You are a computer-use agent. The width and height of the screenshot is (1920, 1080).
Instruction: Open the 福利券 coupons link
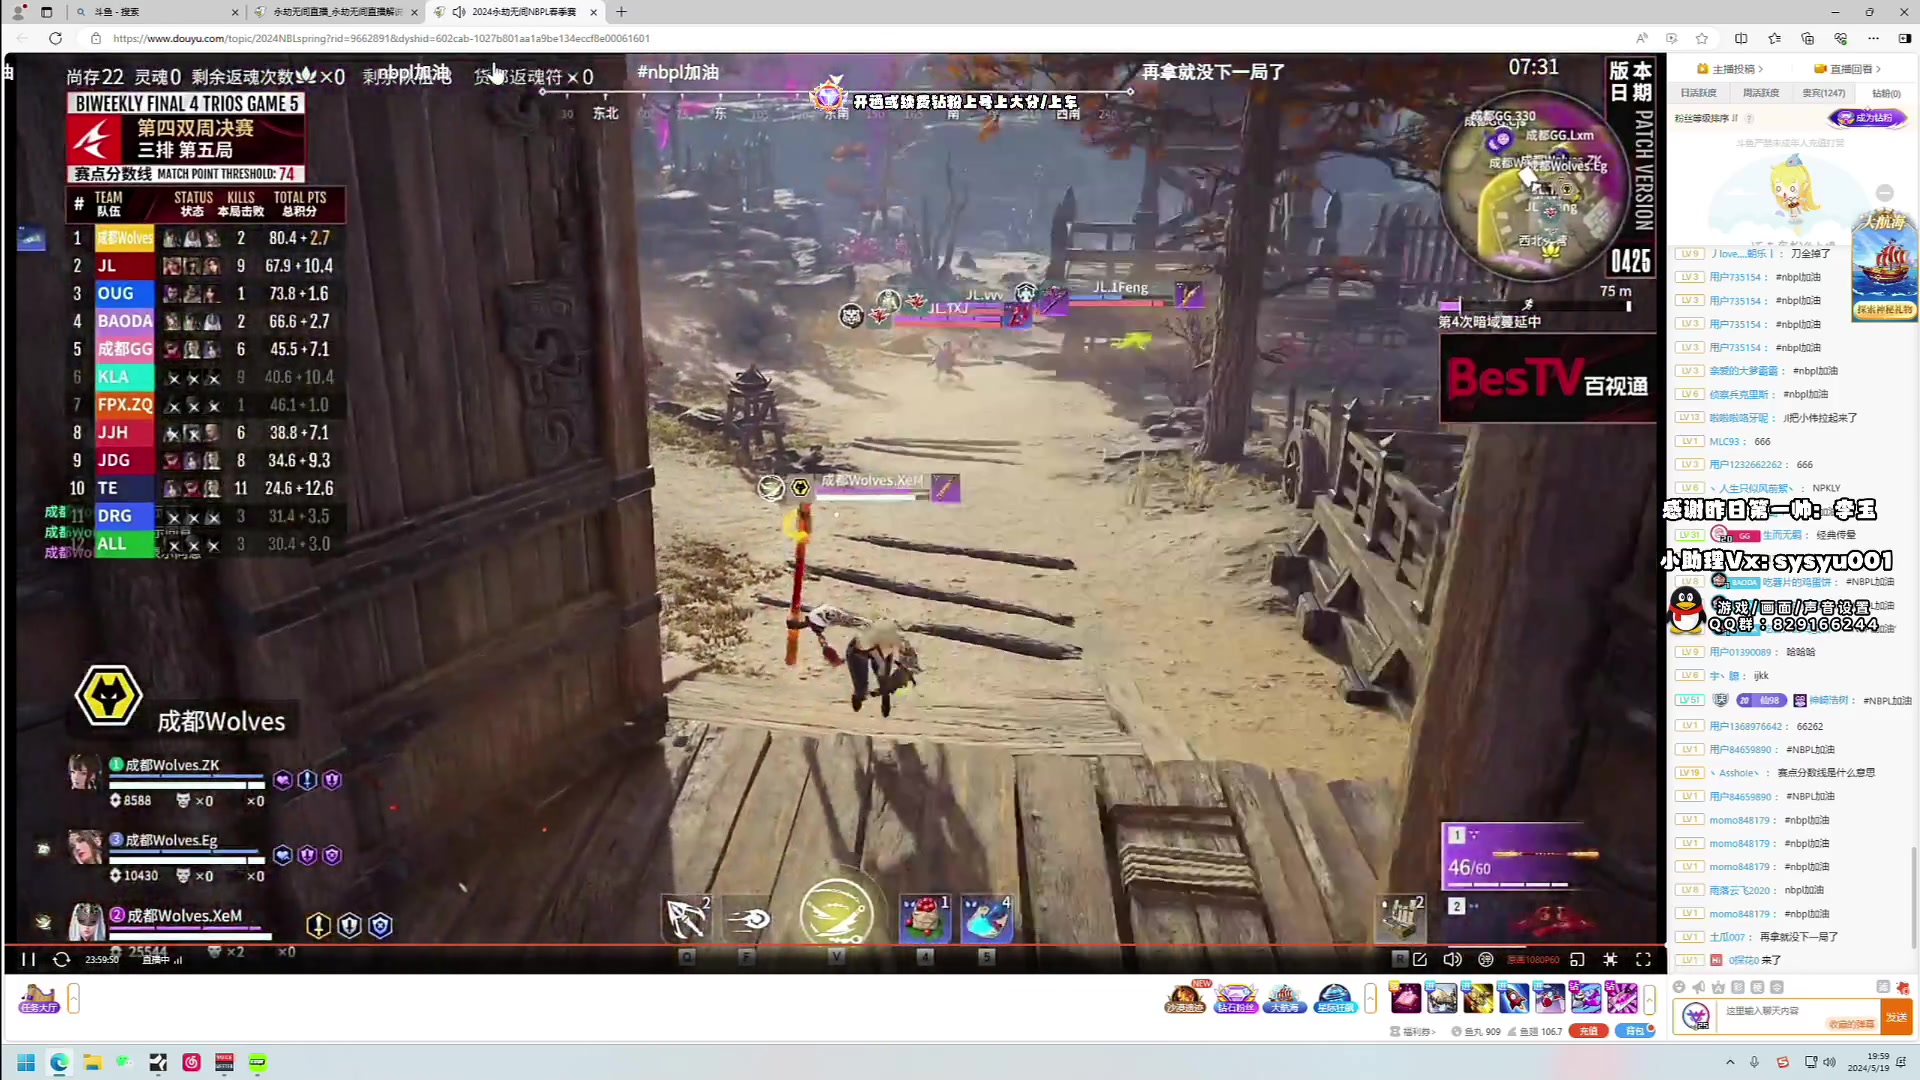click(x=1413, y=1031)
